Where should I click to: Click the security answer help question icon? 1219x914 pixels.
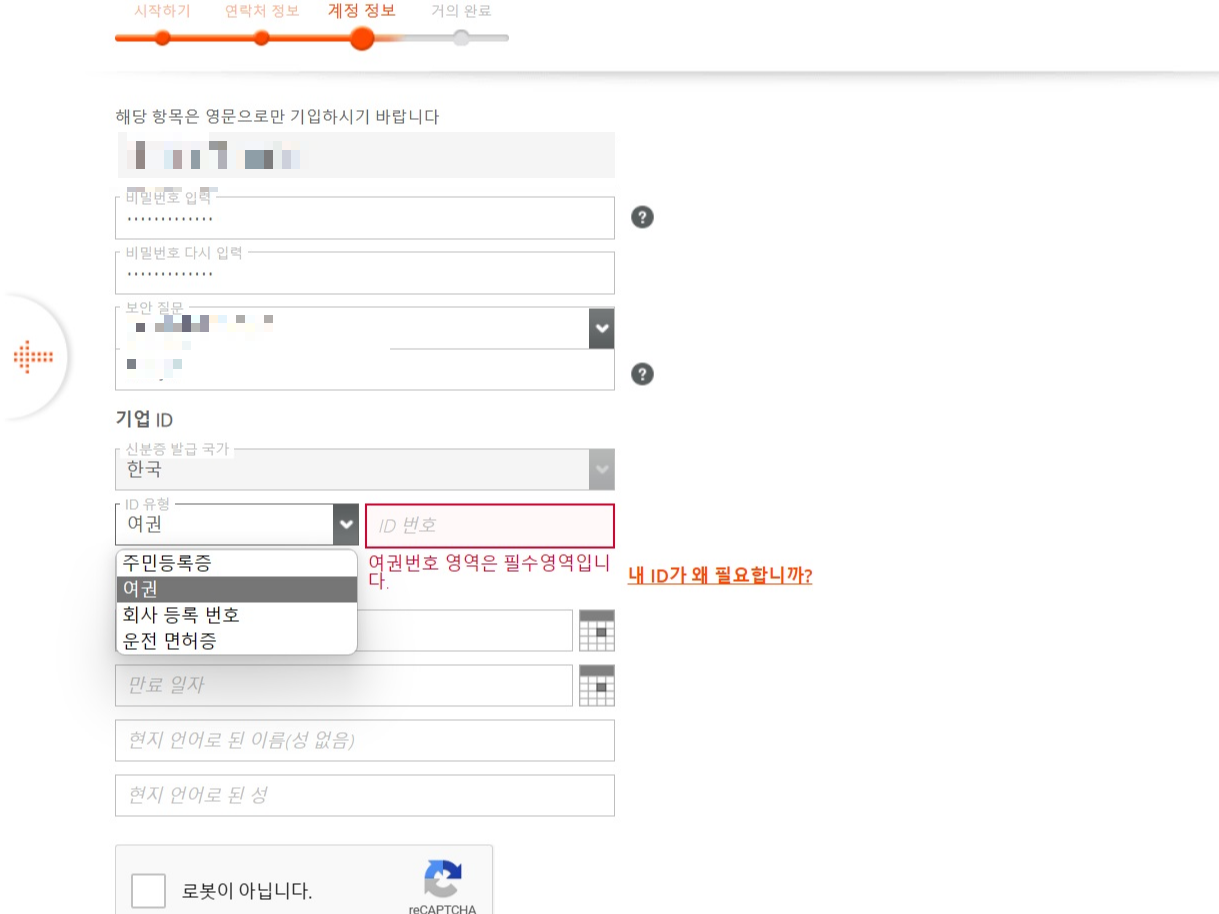[x=642, y=374]
